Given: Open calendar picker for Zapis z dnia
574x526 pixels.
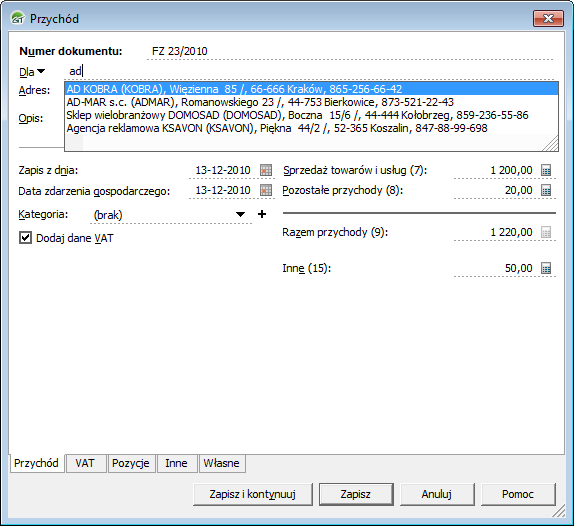Looking at the screenshot, I should point(266,170).
